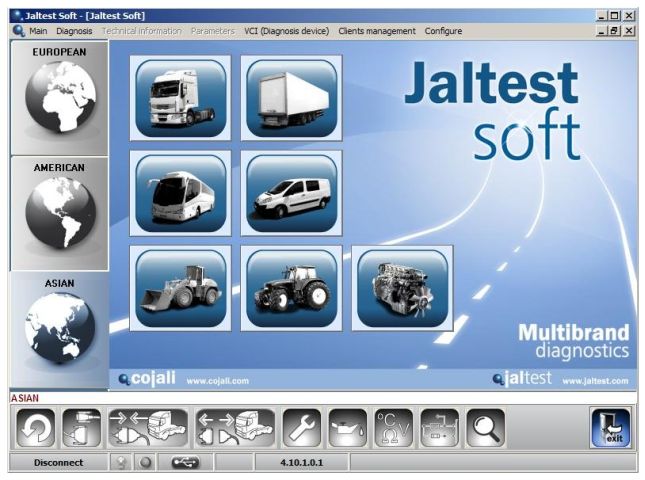Pick the ASIAN globe region

tap(60, 330)
